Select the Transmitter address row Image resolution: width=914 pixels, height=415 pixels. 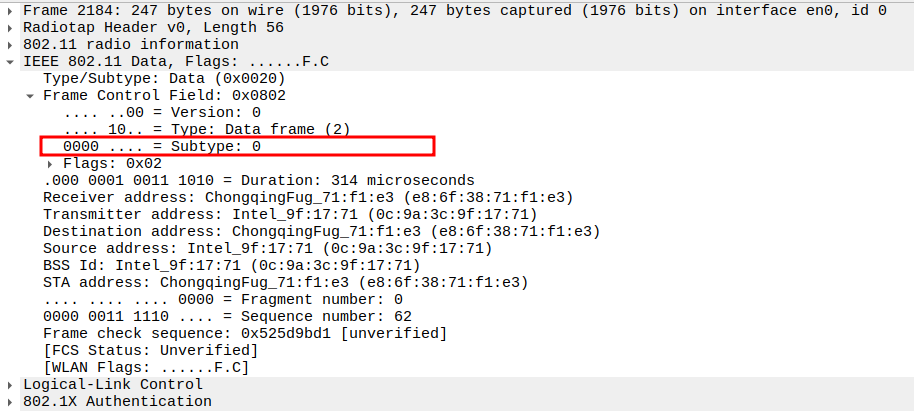[290, 214]
